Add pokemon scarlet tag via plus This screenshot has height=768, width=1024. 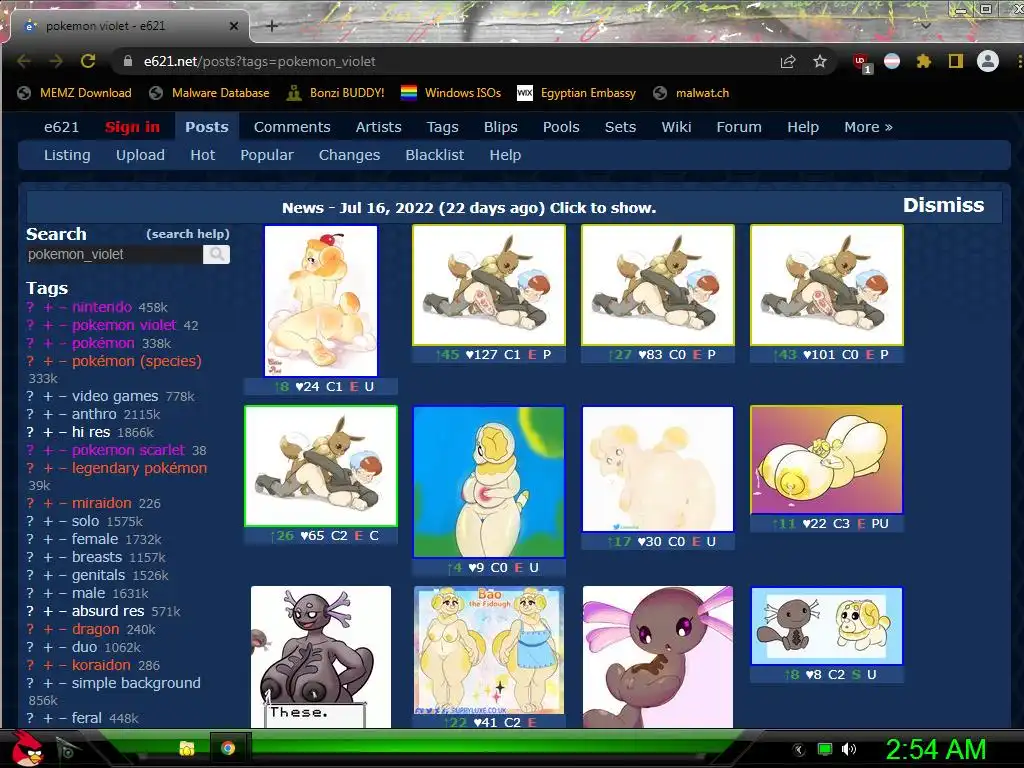[x=48, y=451]
